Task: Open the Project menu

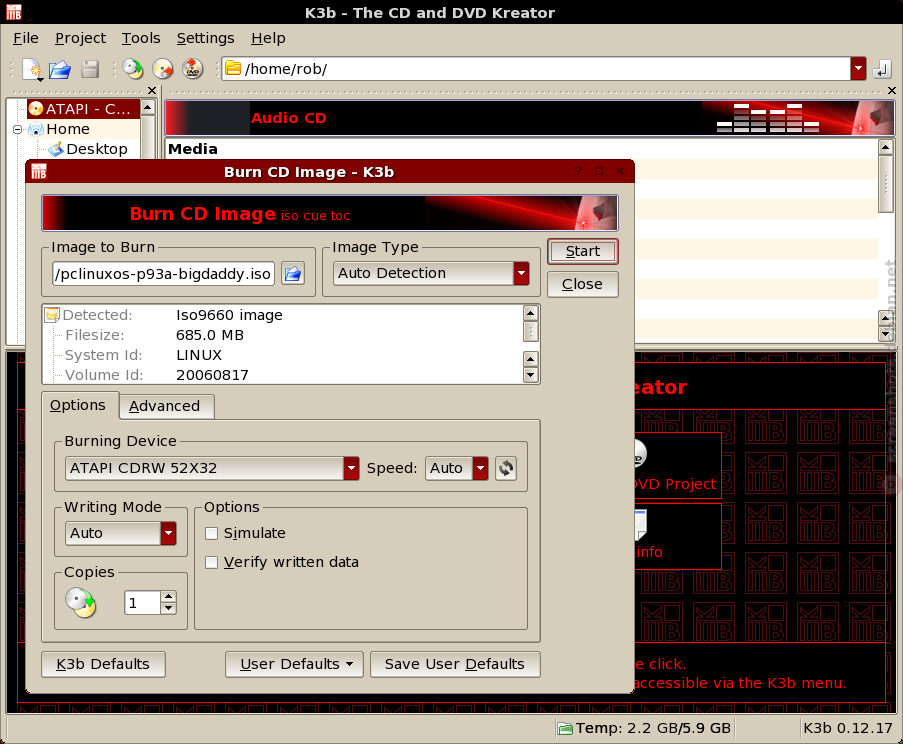Action: pyautogui.click(x=81, y=39)
